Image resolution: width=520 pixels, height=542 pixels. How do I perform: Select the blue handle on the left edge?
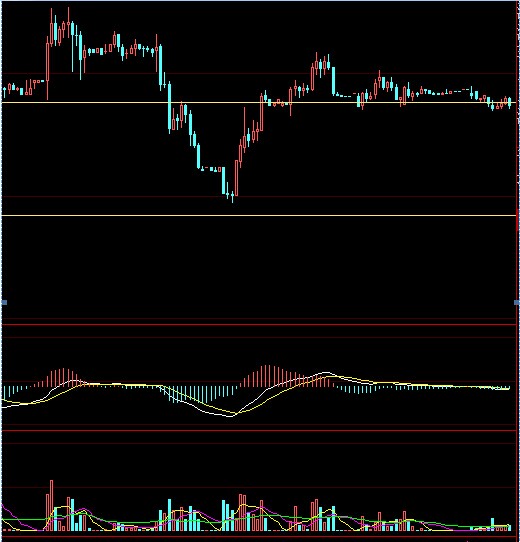4,303
